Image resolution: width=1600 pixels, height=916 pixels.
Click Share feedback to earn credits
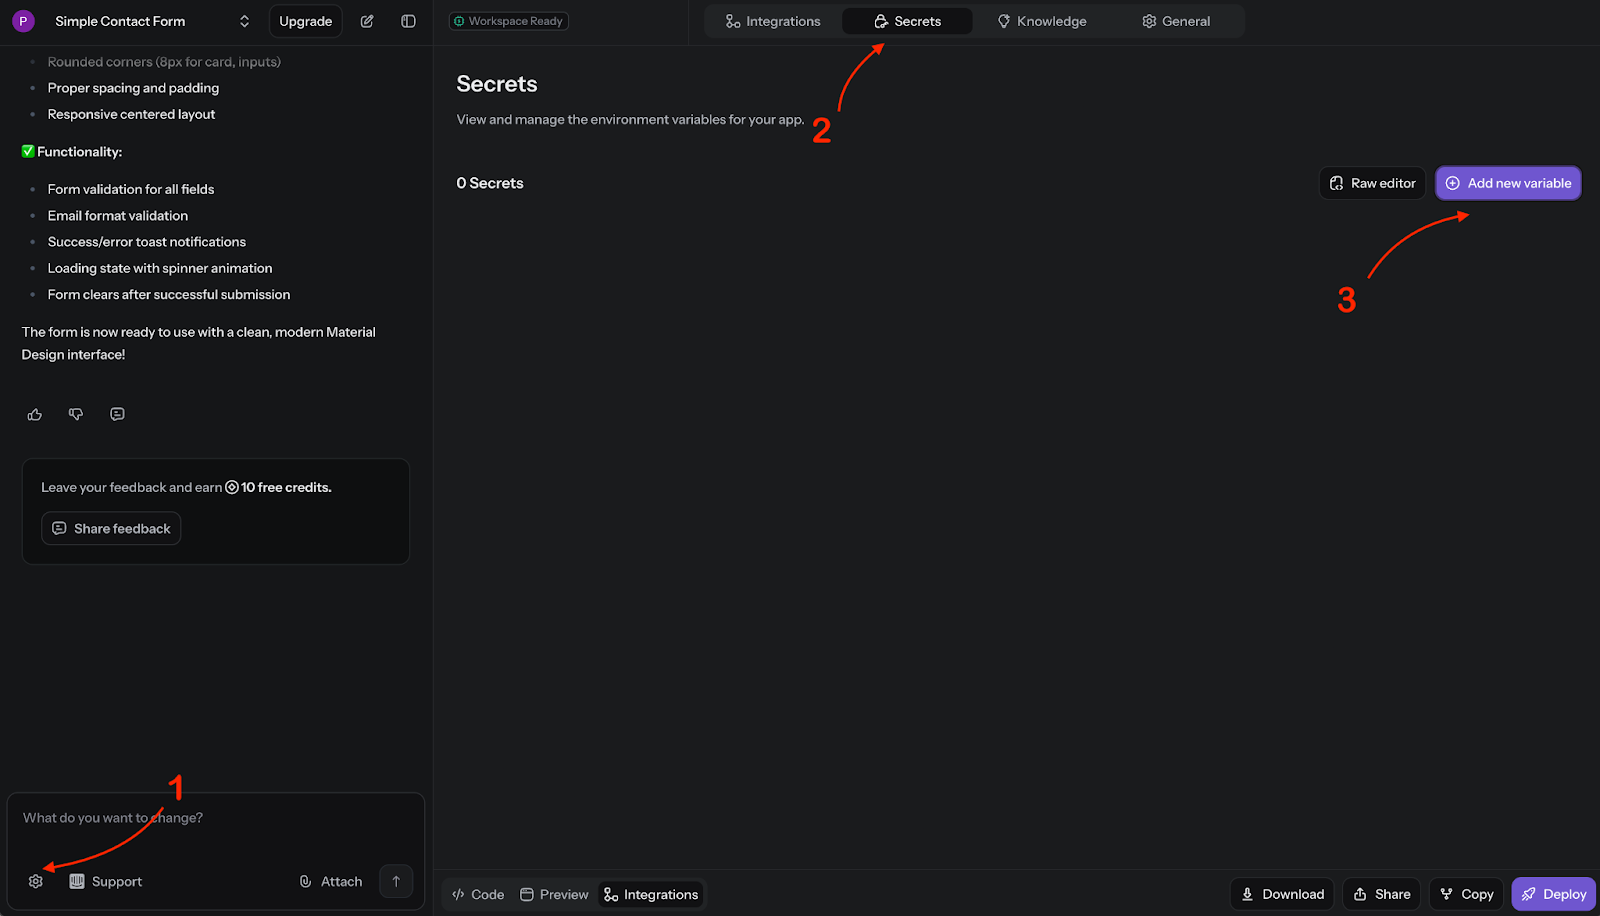(x=110, y=528)
